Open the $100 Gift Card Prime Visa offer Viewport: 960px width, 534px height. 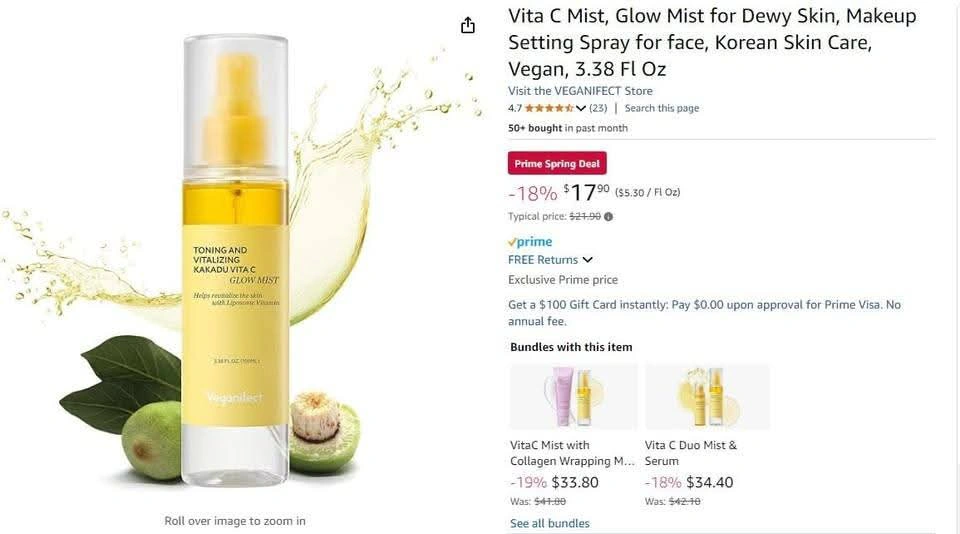tap(704, 313)
